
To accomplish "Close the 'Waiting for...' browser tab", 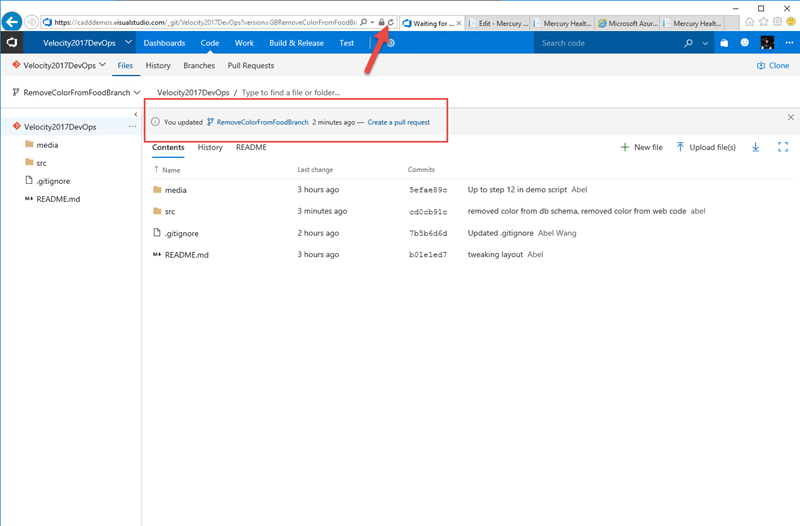I will 459,23.
